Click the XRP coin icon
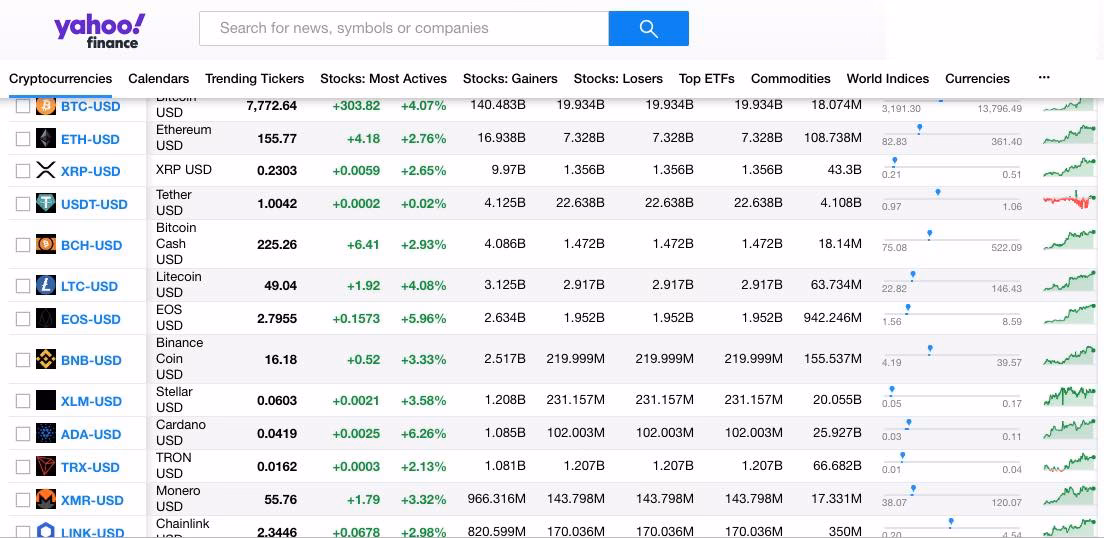 coord(46,170)
